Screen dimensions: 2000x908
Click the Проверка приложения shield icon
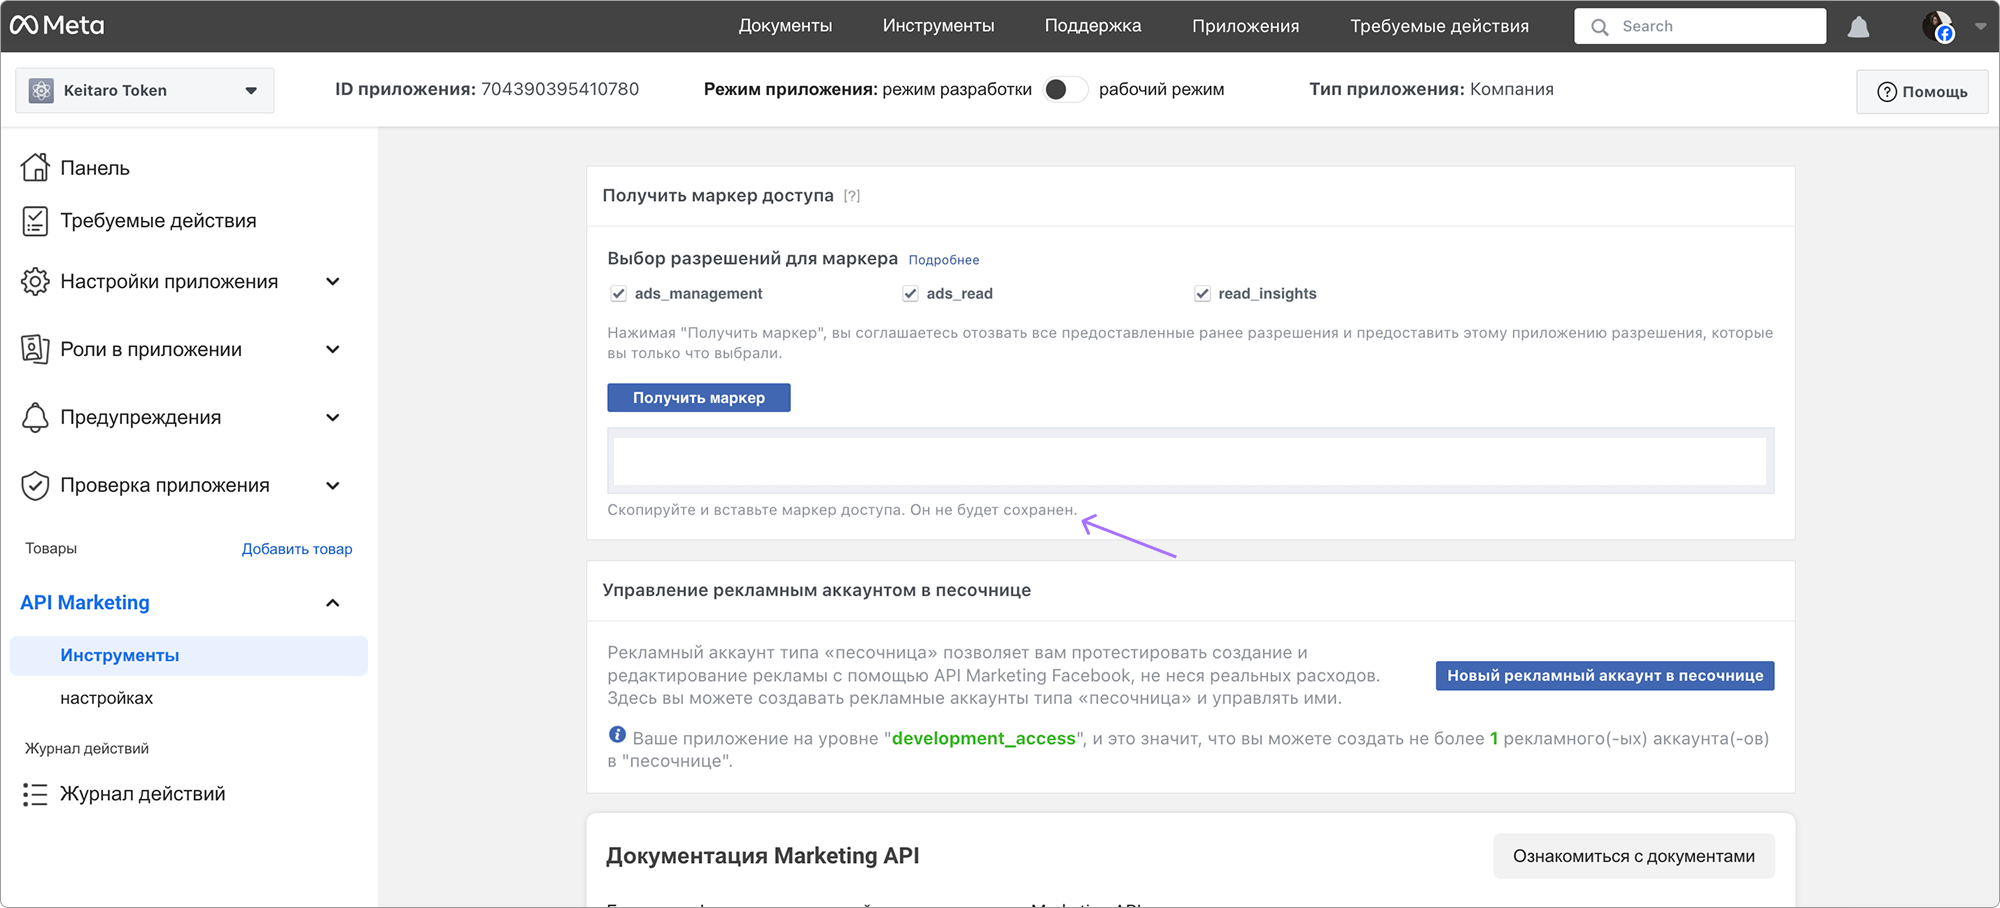(x=35, y=485)
